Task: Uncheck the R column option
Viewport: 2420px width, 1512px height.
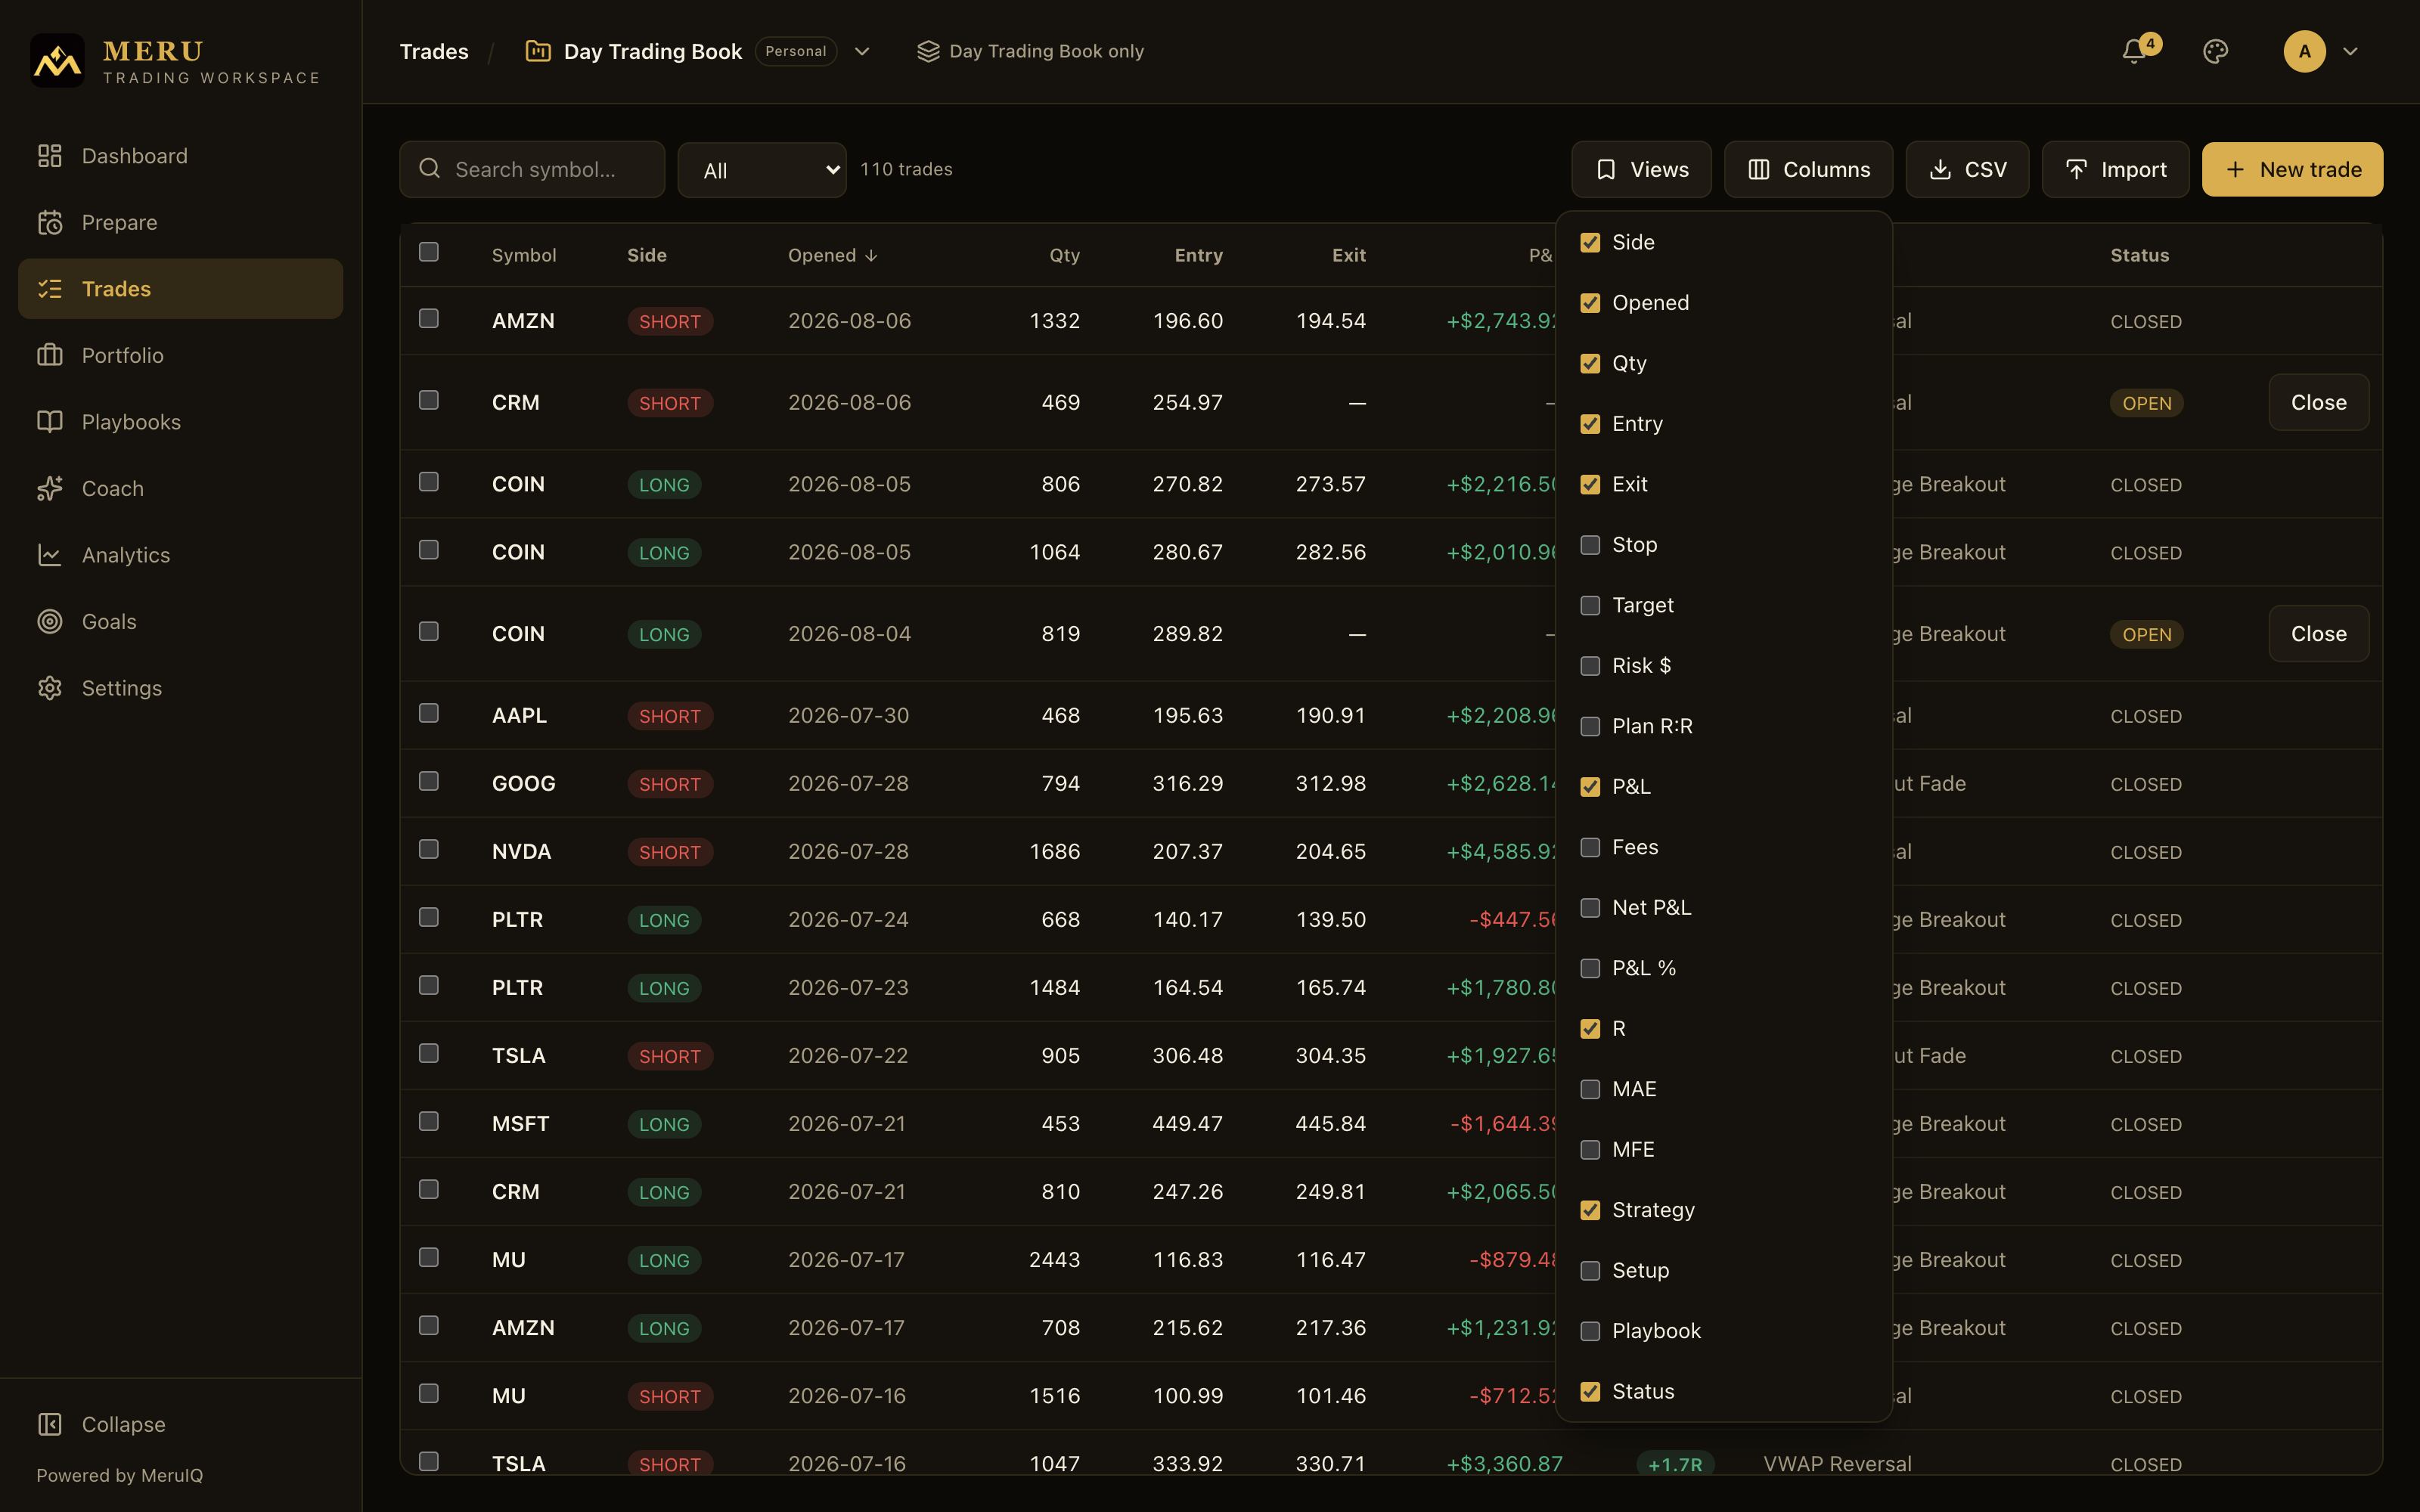Action: coord(1590,1029)
